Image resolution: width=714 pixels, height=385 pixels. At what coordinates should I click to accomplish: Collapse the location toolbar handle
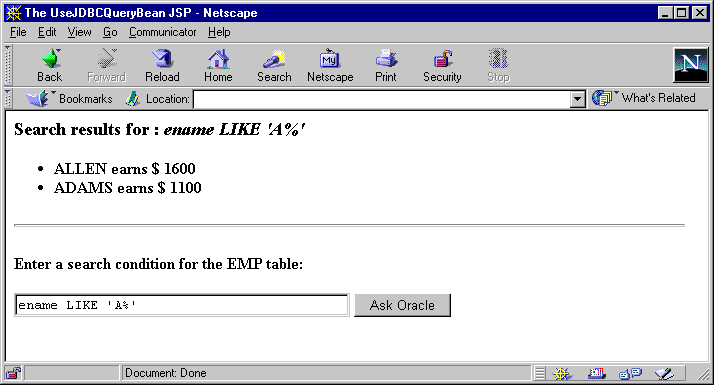pyautogui.click(x=8, y=98)
